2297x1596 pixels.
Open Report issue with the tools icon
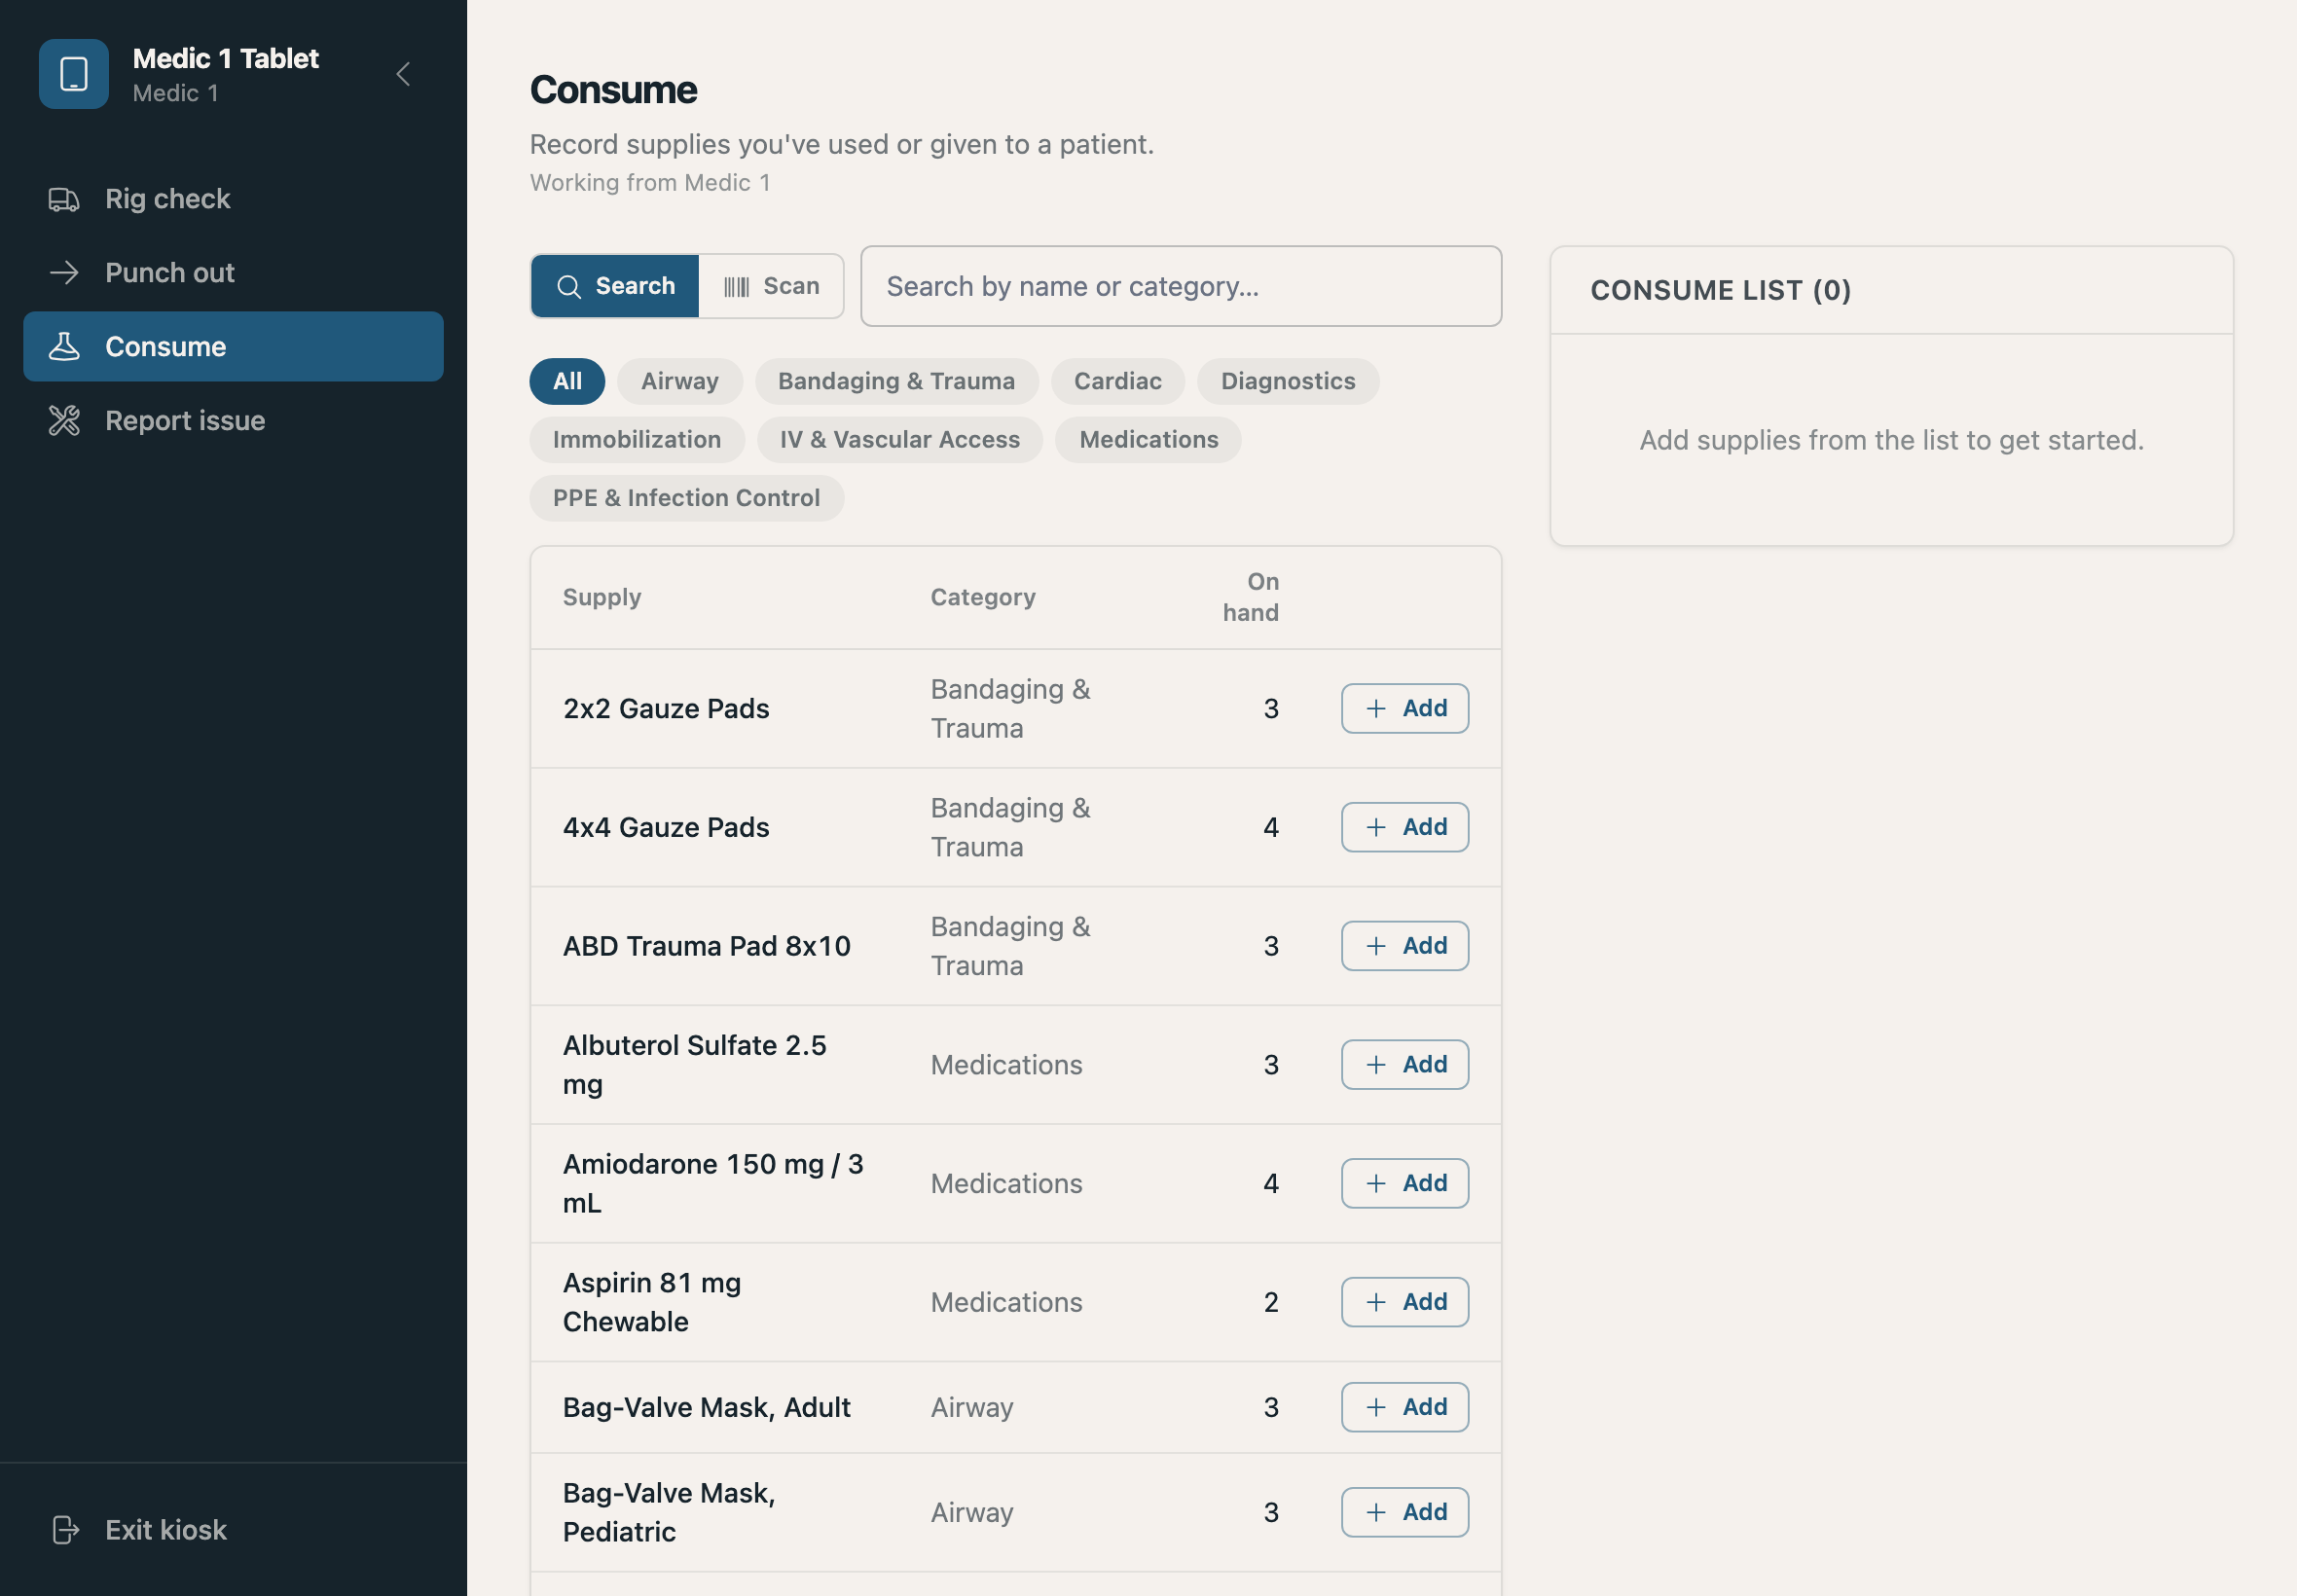pyautogui.click(x=233, y=421)
